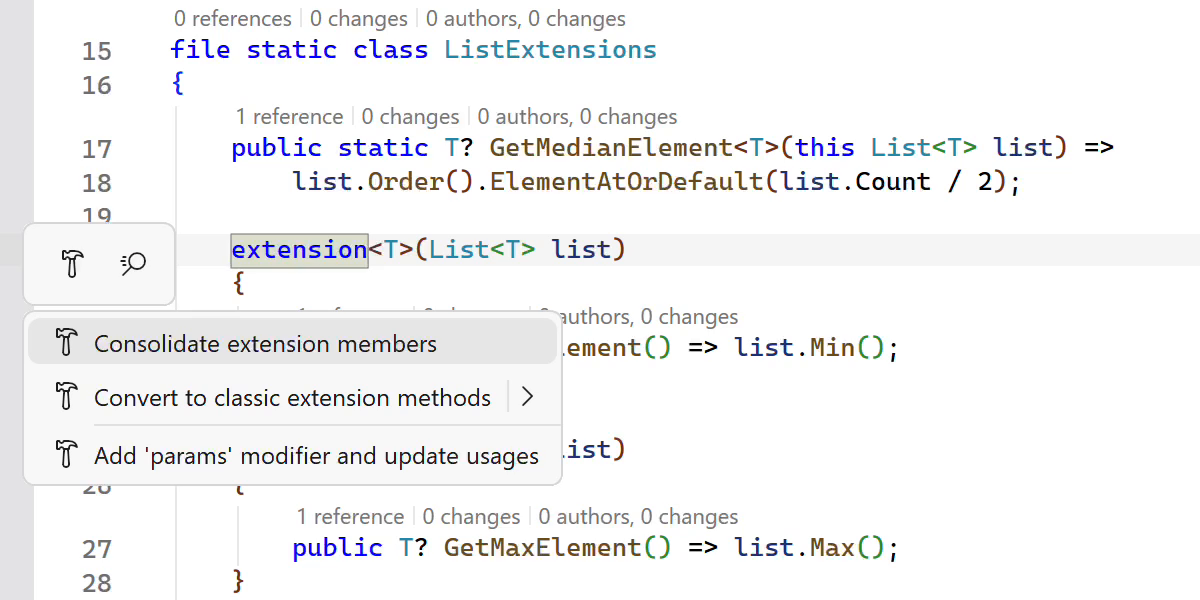
Task: Choose Convert to classic extension methods
Action: tap(292, 398)
